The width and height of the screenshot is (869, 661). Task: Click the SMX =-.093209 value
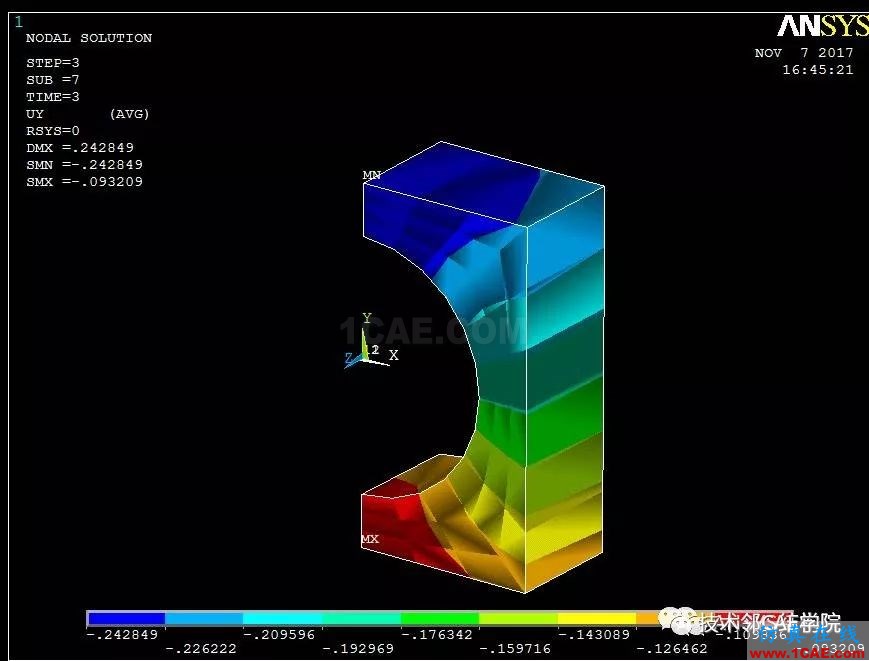pos(84,182)
